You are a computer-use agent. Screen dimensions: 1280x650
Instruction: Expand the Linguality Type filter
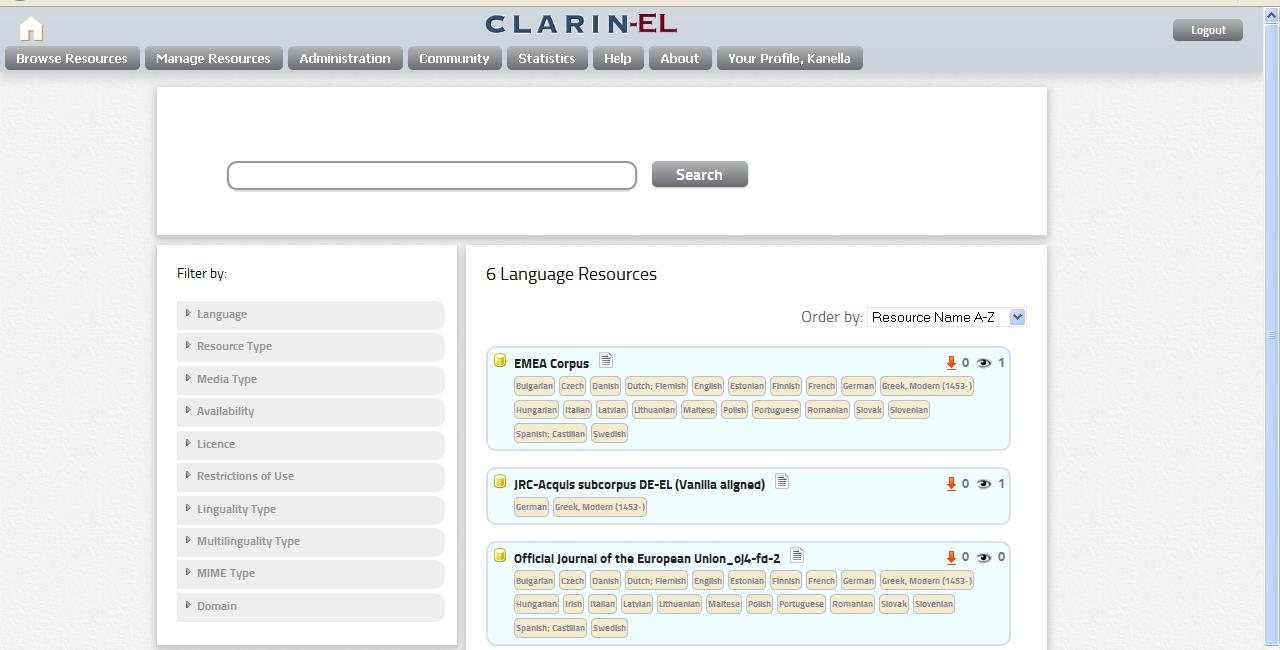[x=311, y=509]
